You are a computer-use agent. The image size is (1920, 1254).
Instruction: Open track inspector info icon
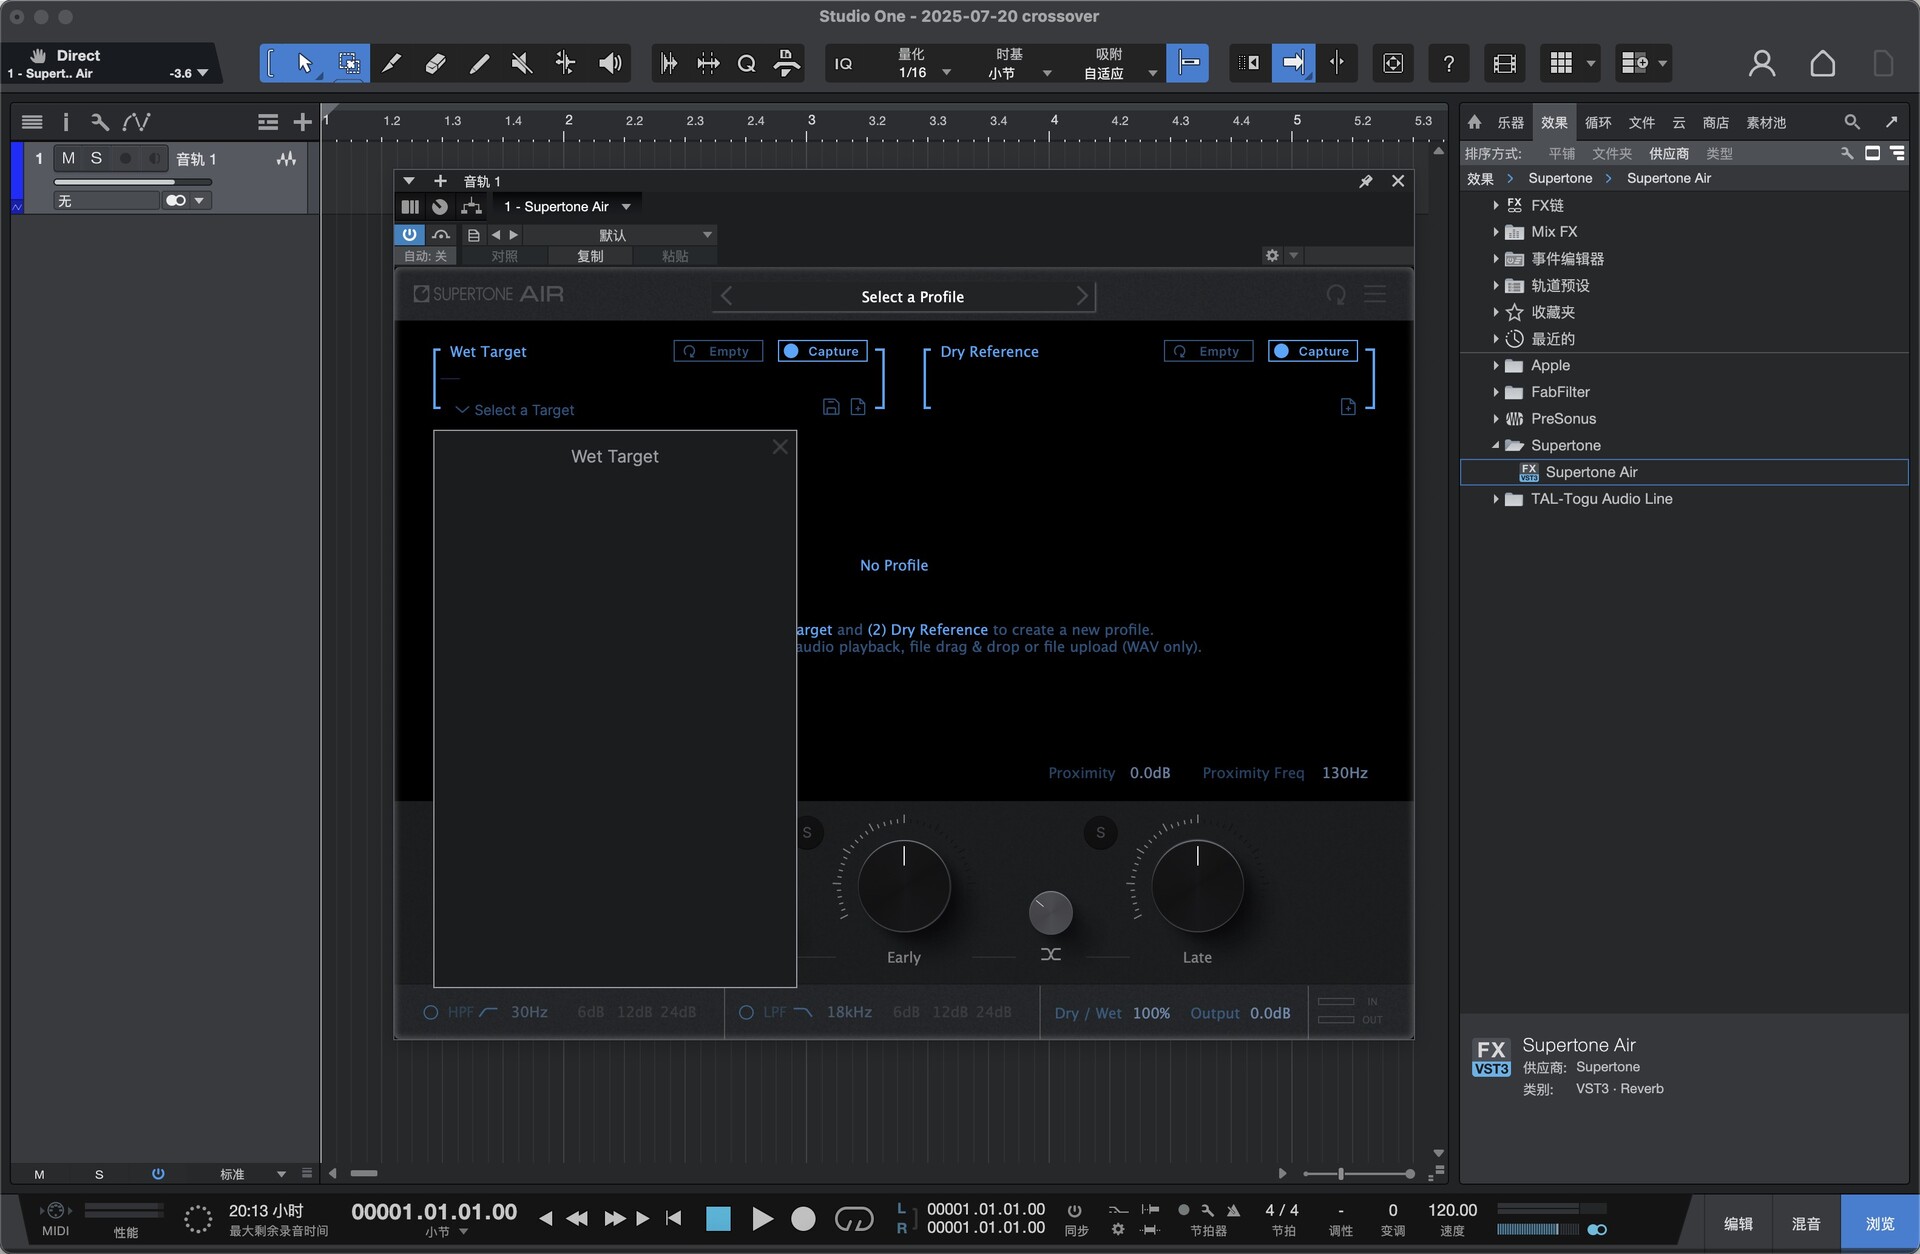point(66,122)
